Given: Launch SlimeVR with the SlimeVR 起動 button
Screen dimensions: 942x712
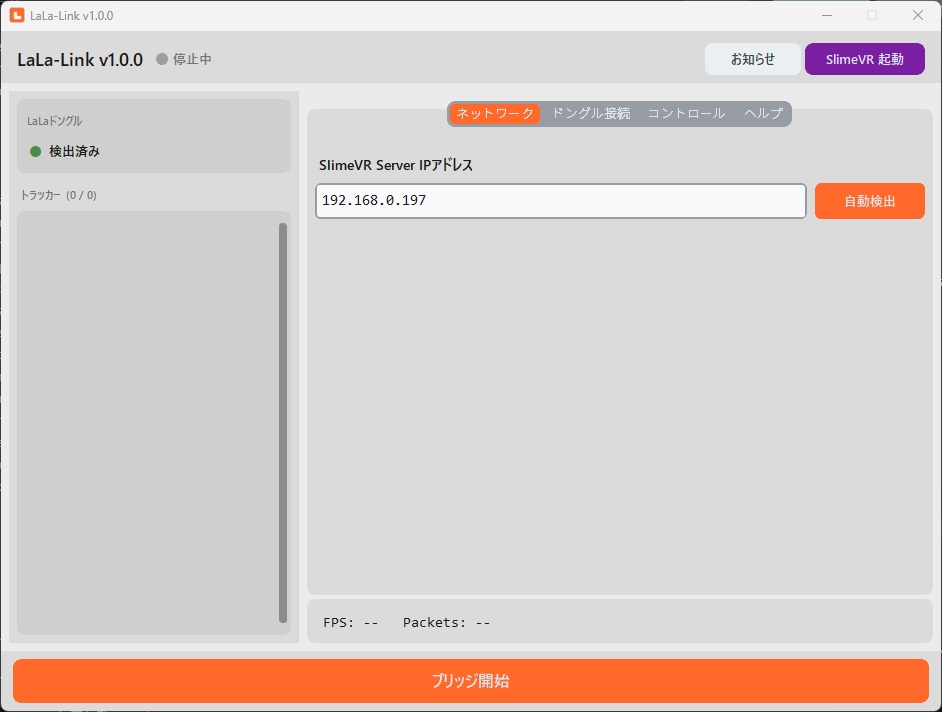Looking at the screenshot, I should (865, 59).
